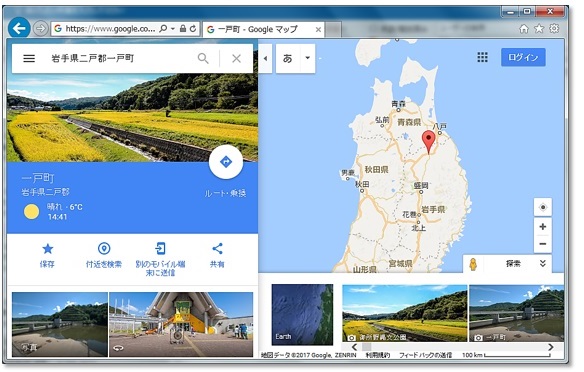Viewport: 584px width, 372px height.
Task: Open the Google apps grid icon
Action: (x=482, y=57)
